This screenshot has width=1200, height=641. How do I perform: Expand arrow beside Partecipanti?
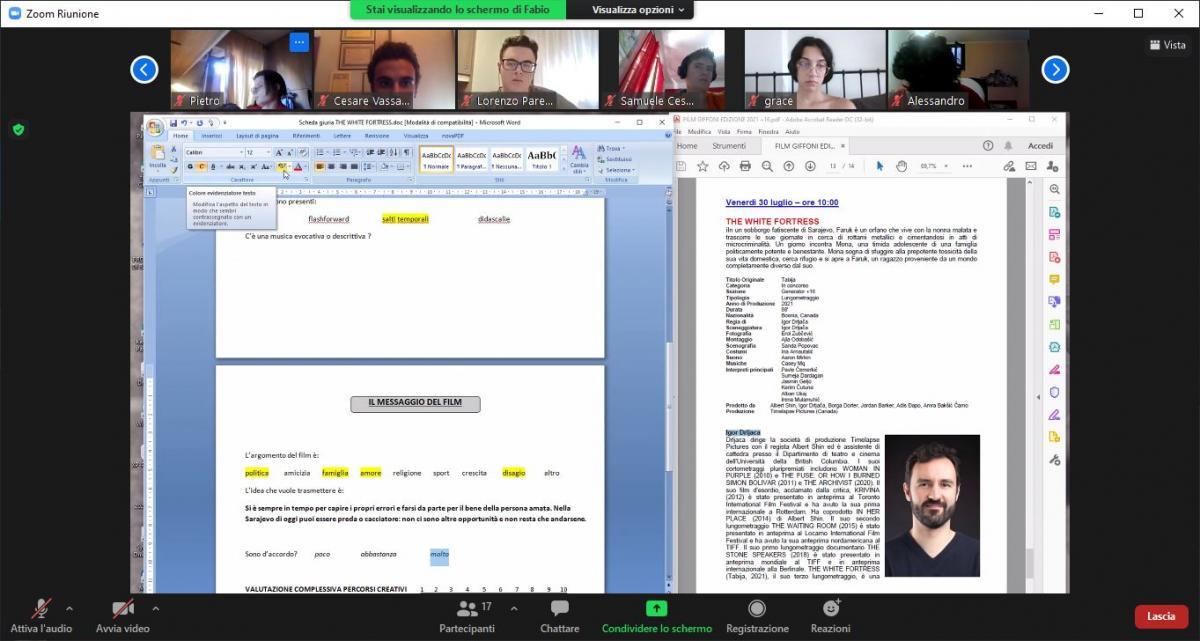514,607
